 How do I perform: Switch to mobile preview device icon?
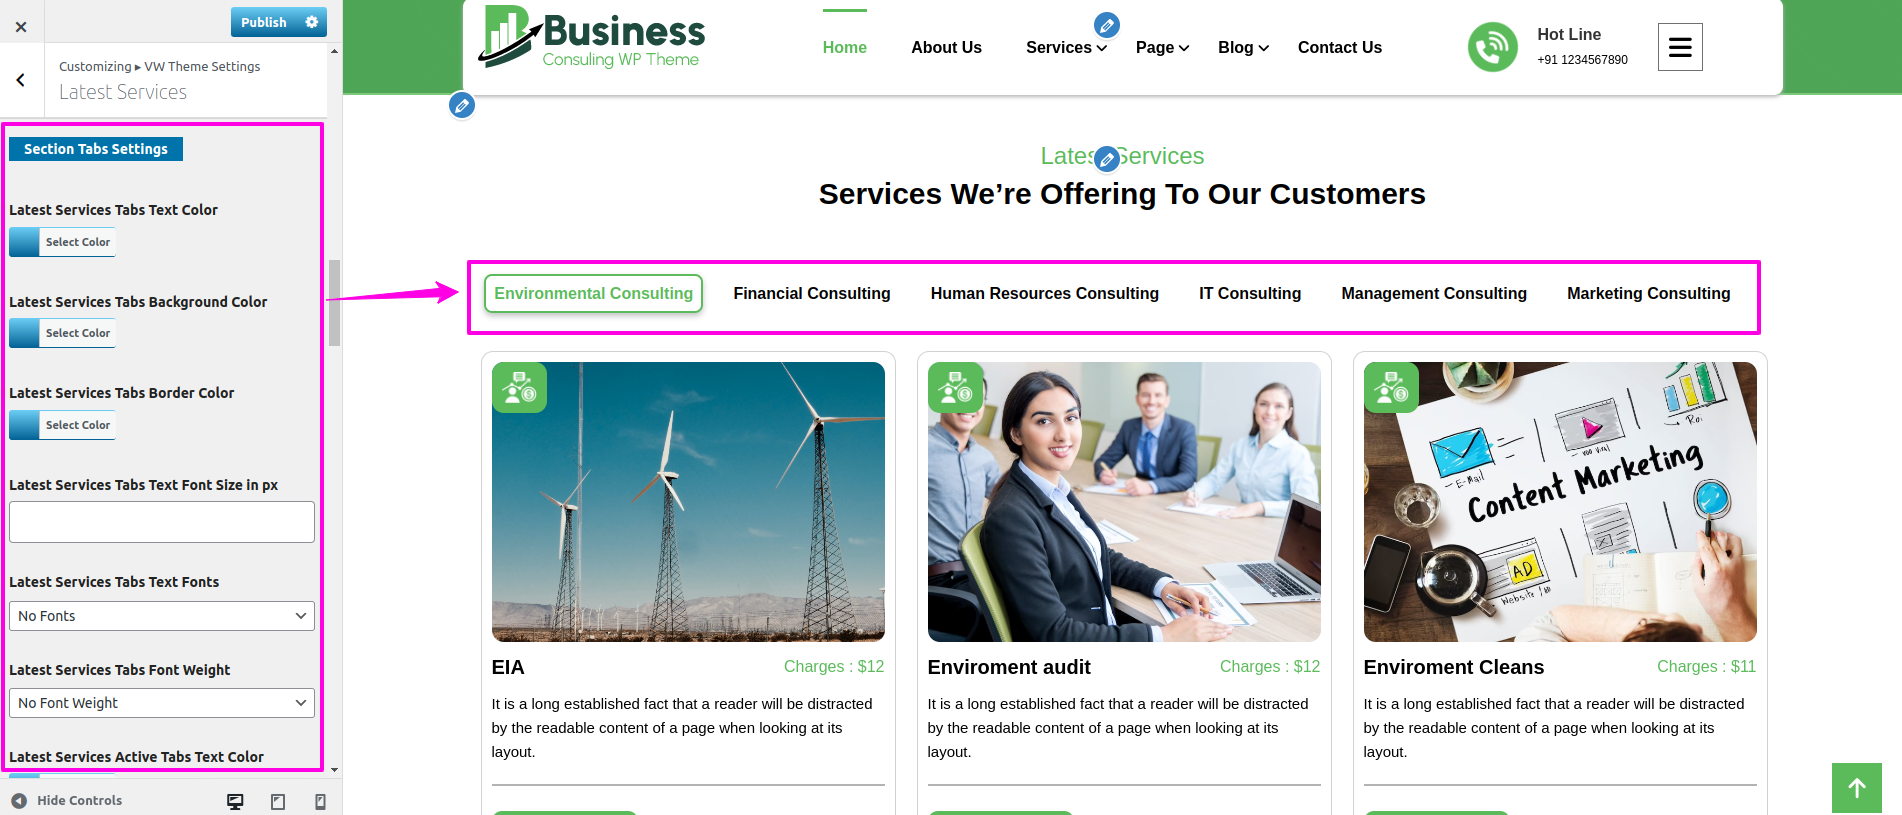(320, 801)
